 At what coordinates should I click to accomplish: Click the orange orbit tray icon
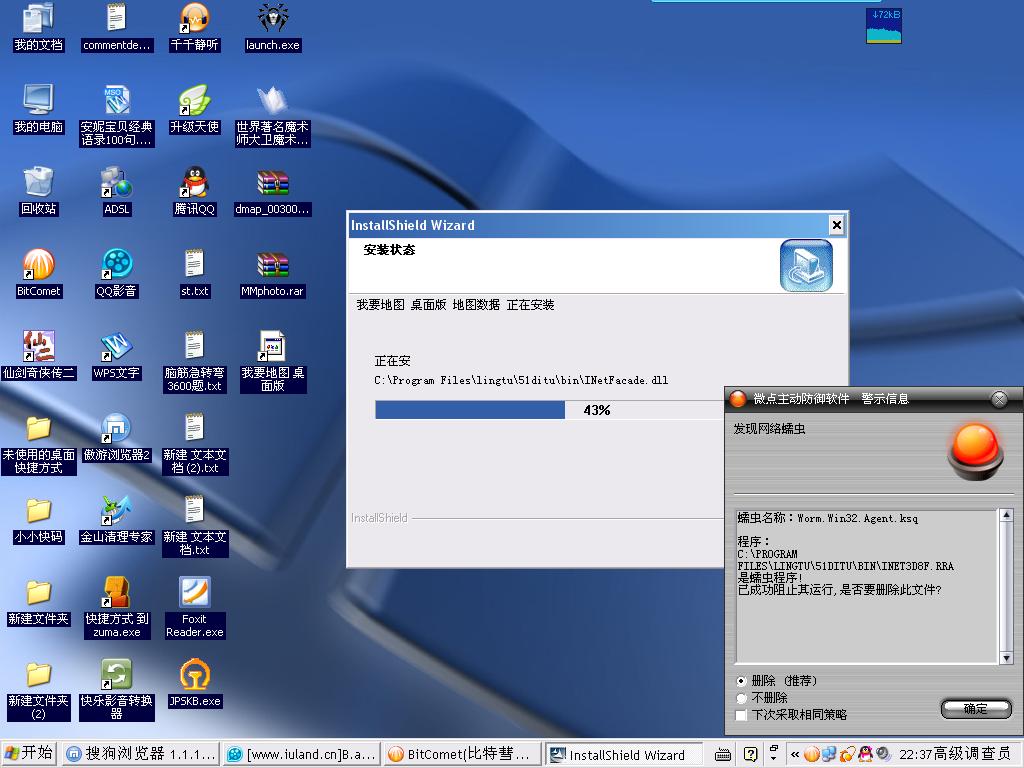(848, 754)
